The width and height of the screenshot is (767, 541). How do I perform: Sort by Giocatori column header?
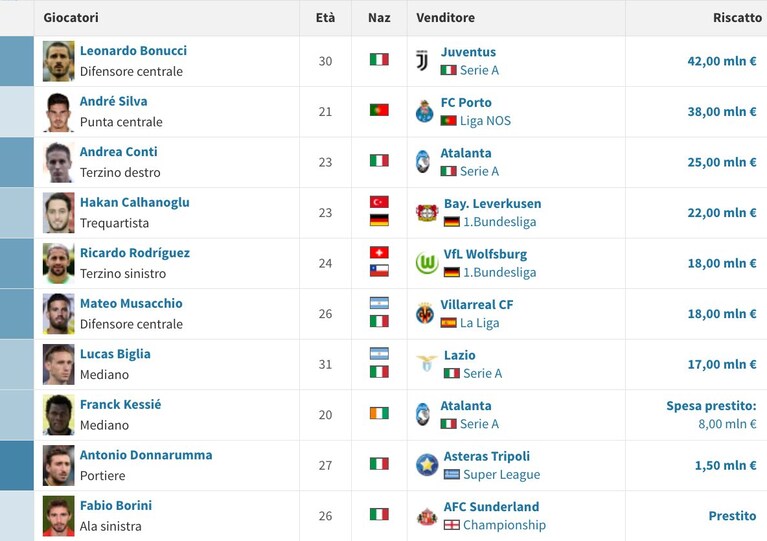pos(71,18)
